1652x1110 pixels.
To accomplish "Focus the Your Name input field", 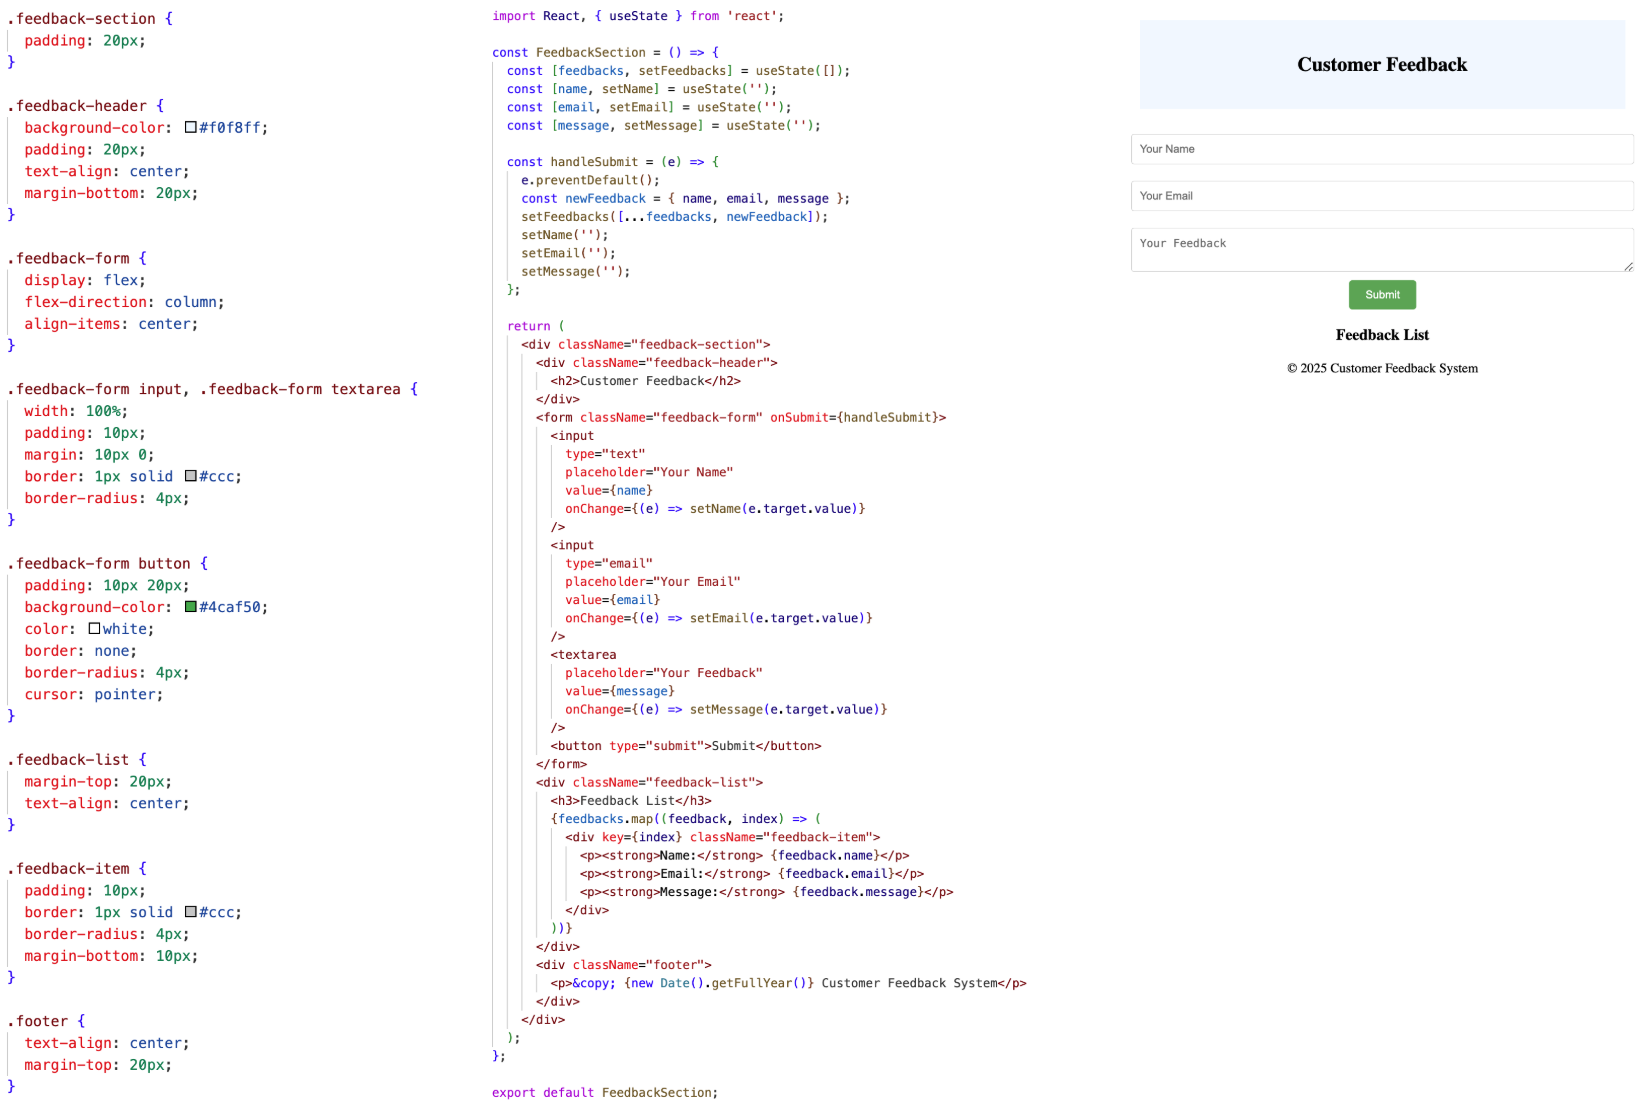I will pyautogui.click(x=1381, y=149).
